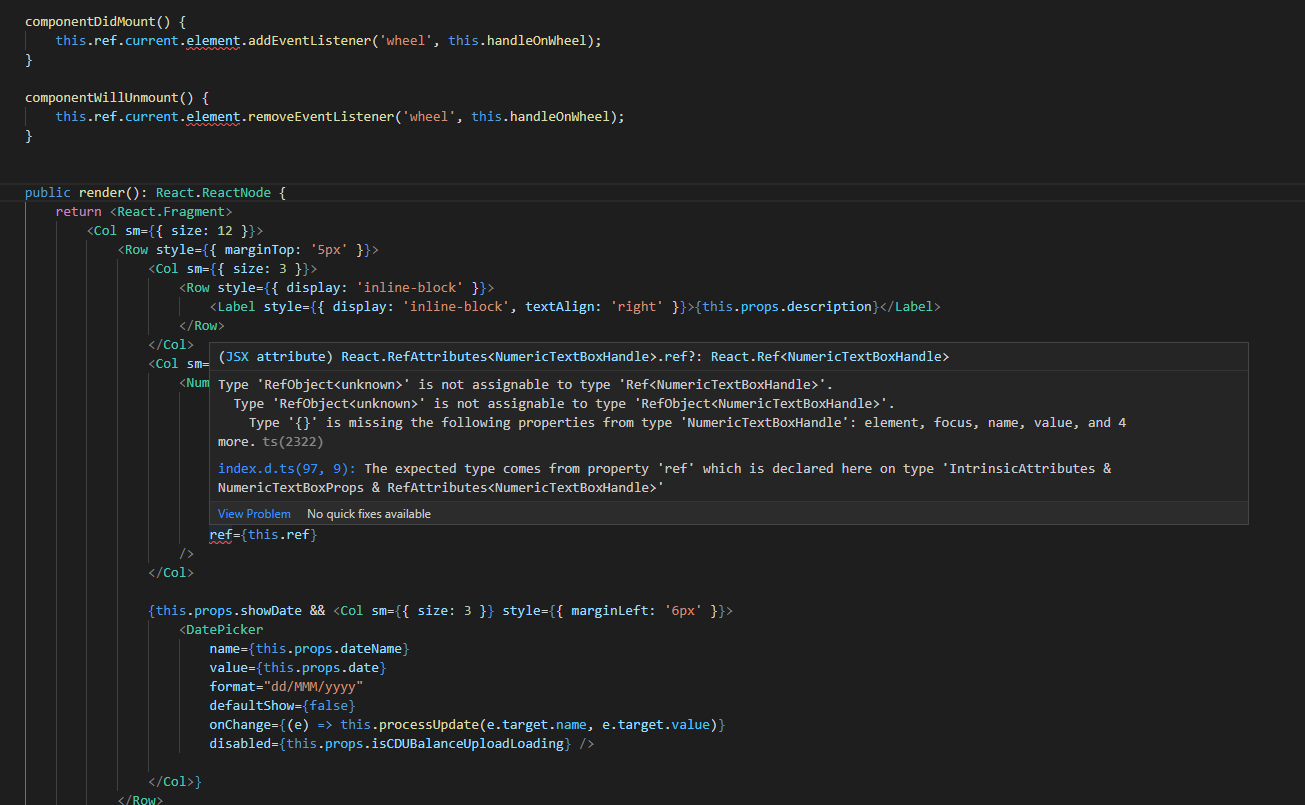
Task: Click the this.props.showDate condition
Action: (x=228, y=611)
